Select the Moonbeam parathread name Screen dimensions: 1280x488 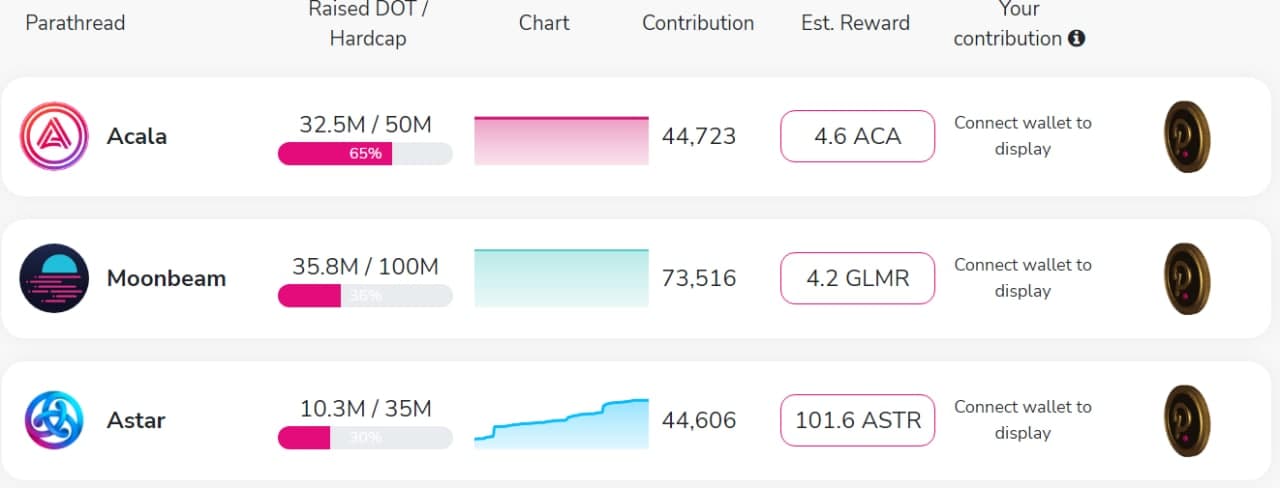(166, 278)
